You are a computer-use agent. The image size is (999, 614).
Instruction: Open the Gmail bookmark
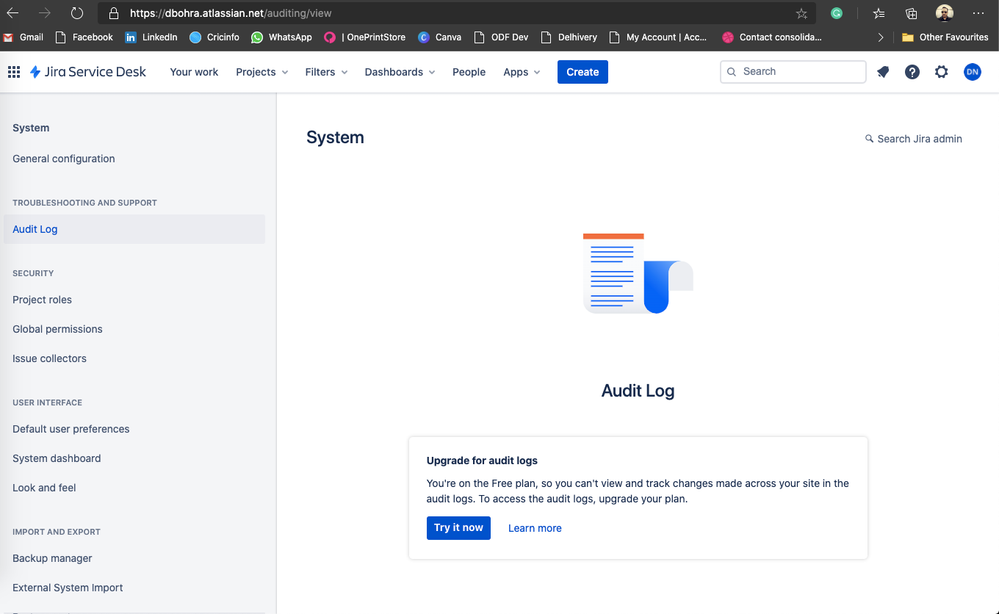click(24, 37)
